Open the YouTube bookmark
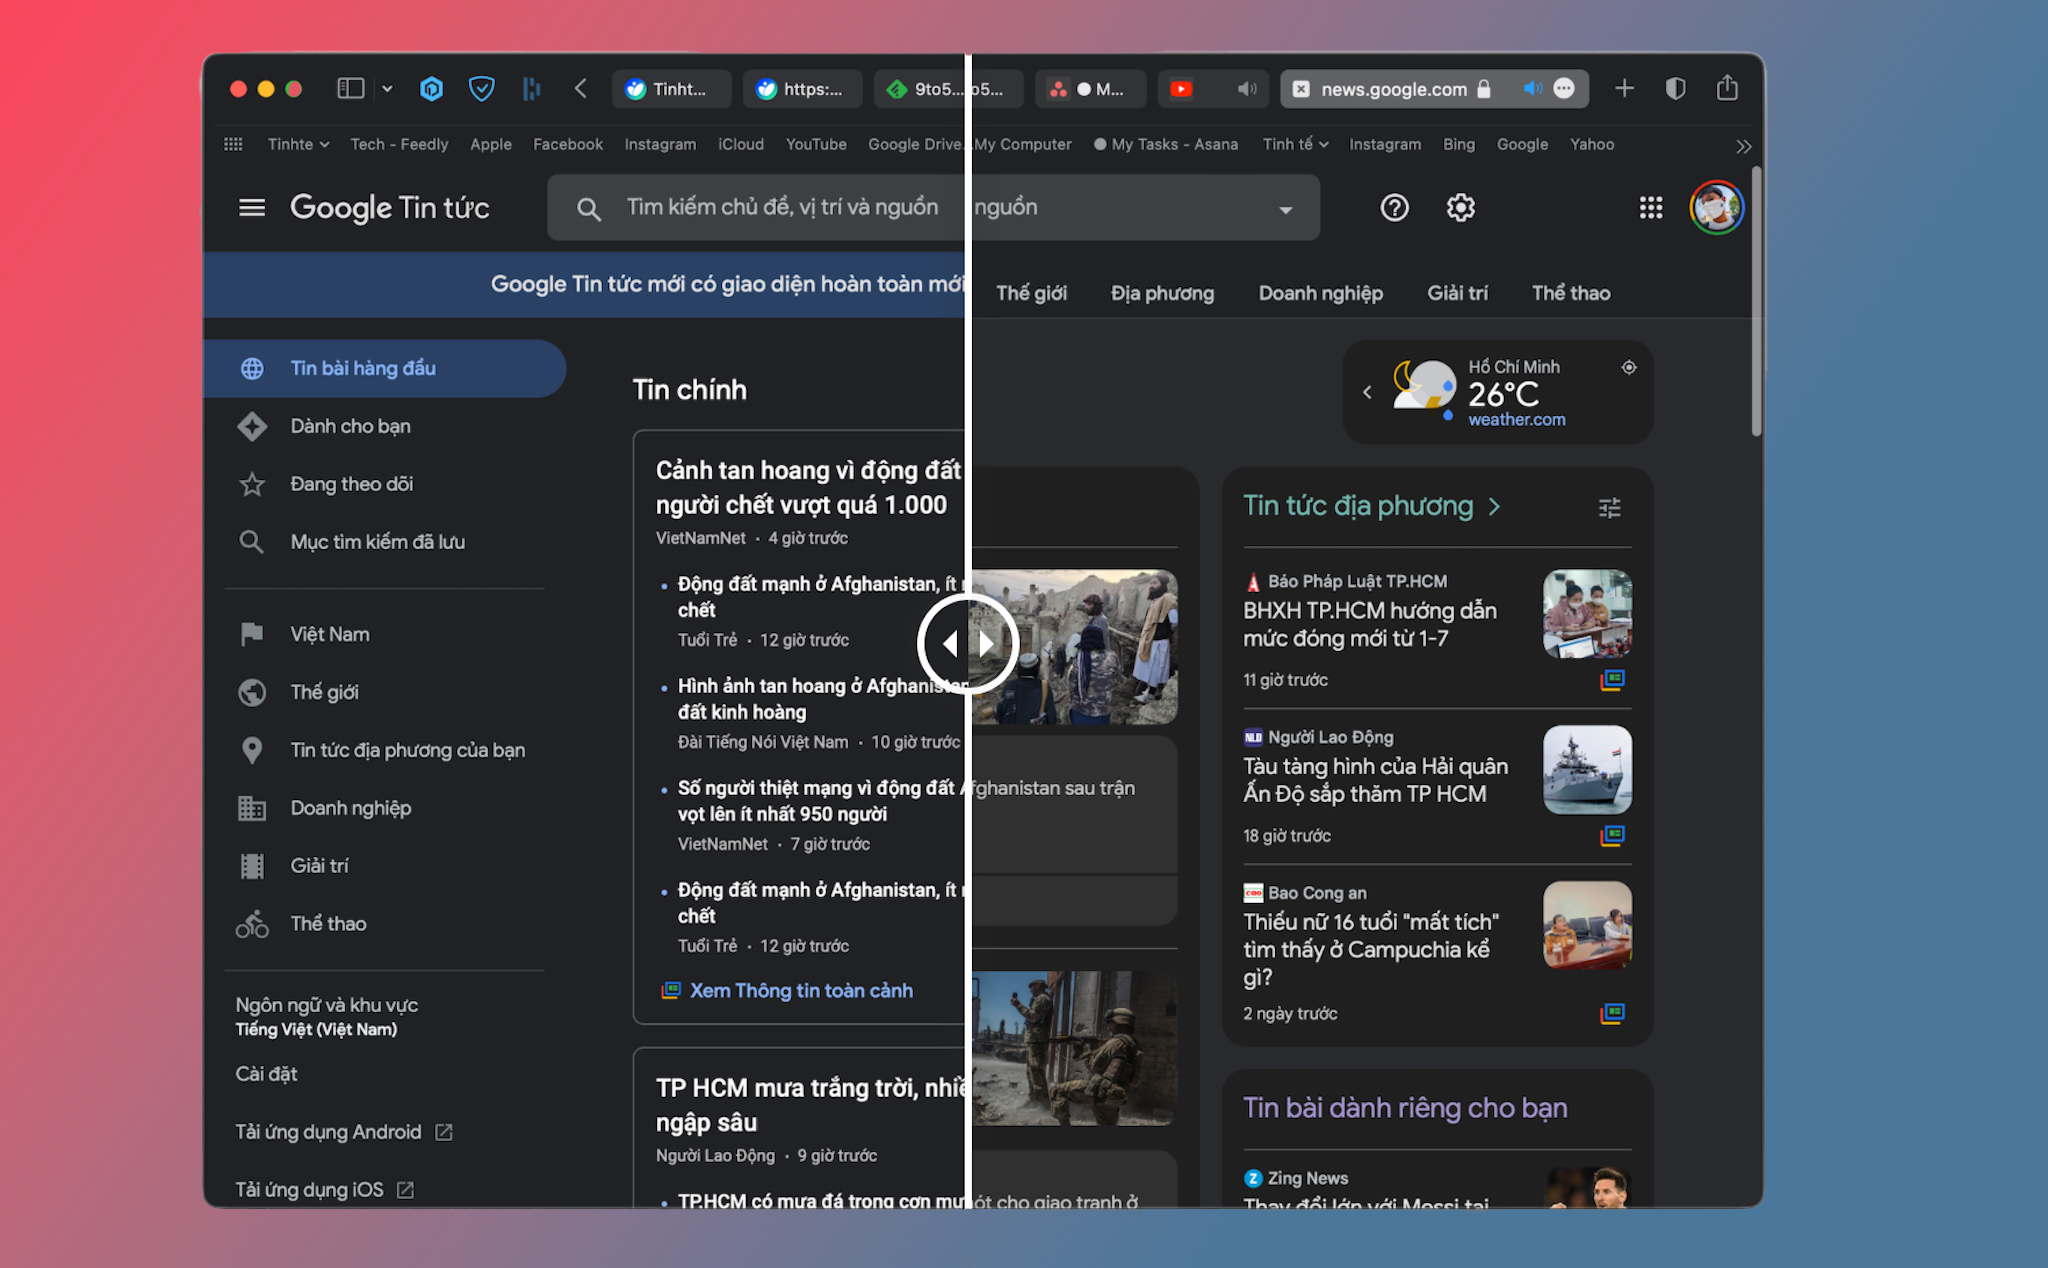Viewport: 2048px width, 1268px height. point(816,144)
